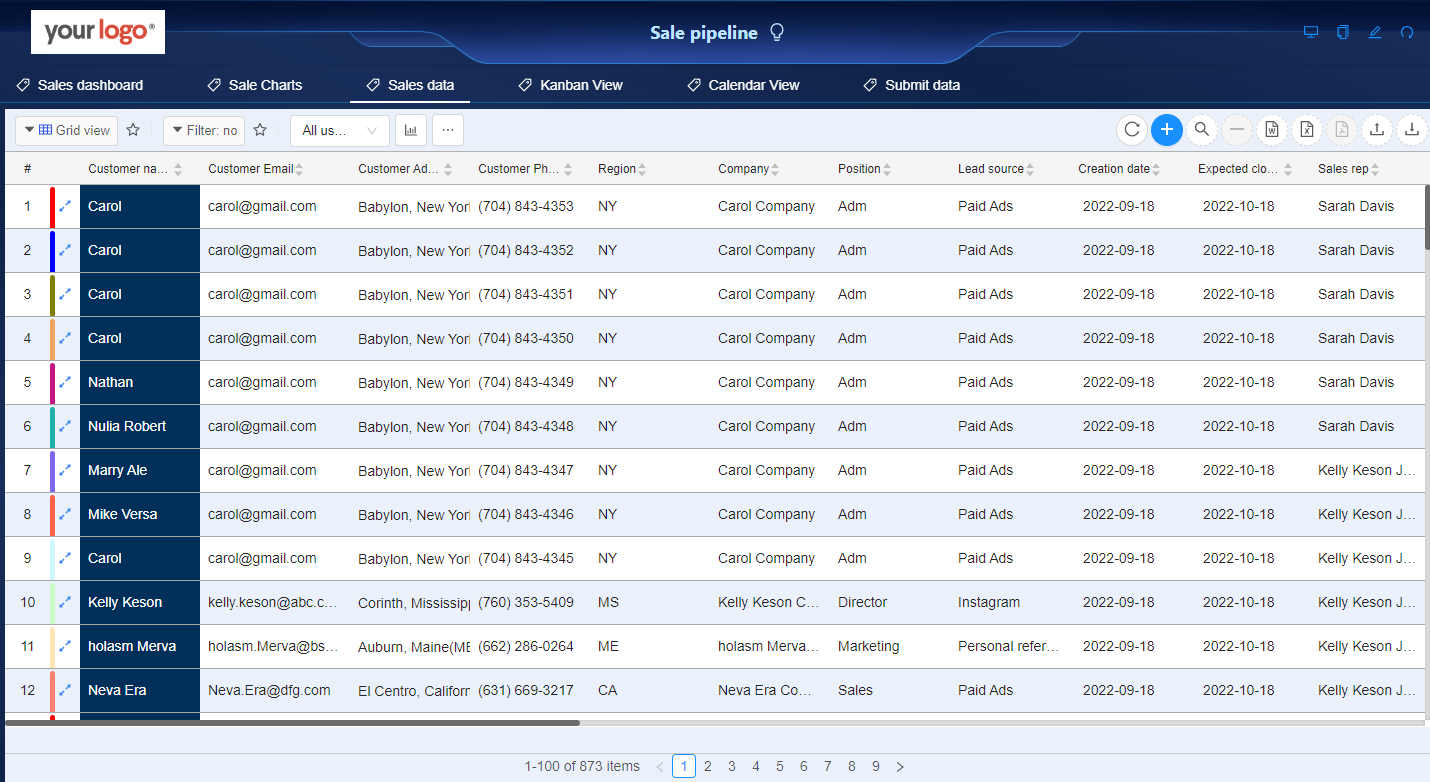Switch to the Sale Charts tab

255,85
